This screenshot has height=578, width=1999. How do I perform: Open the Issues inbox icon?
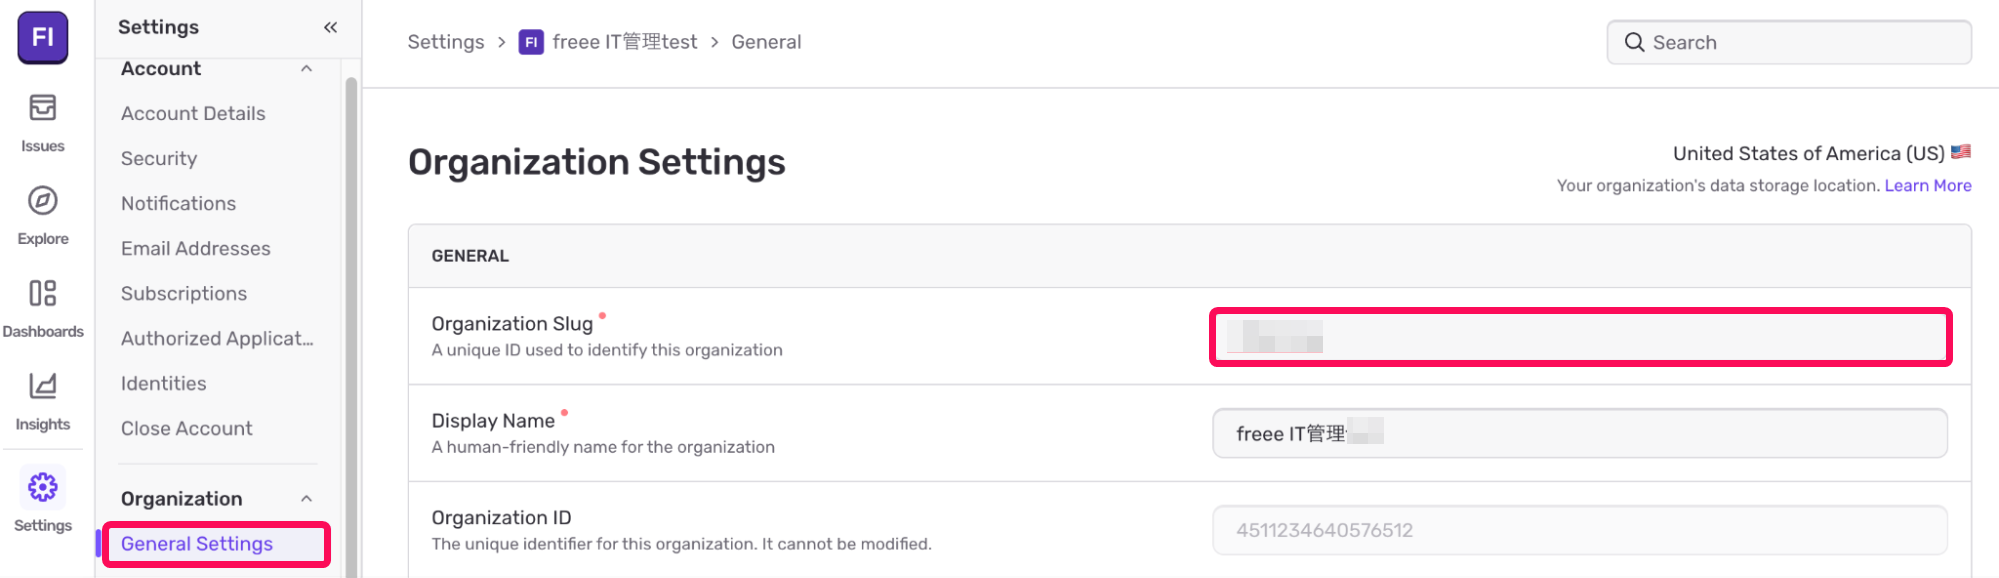42,107
